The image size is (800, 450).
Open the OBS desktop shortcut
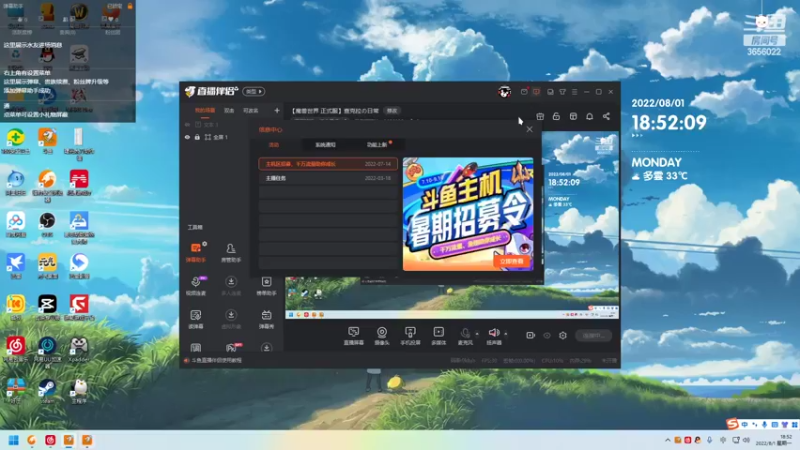click(x=47, y=224)
